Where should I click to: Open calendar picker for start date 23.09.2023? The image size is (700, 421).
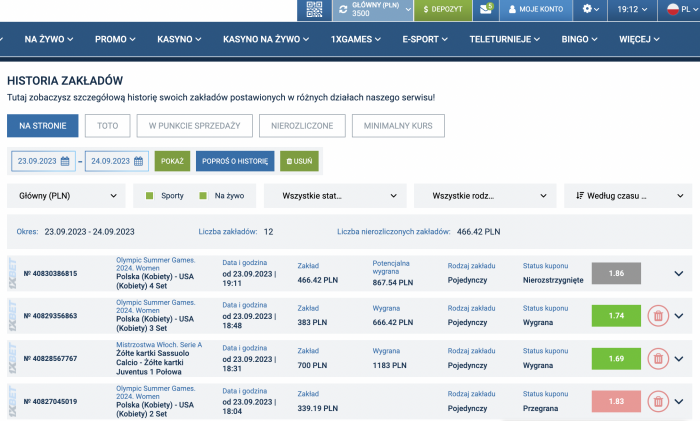coord(66,160)
